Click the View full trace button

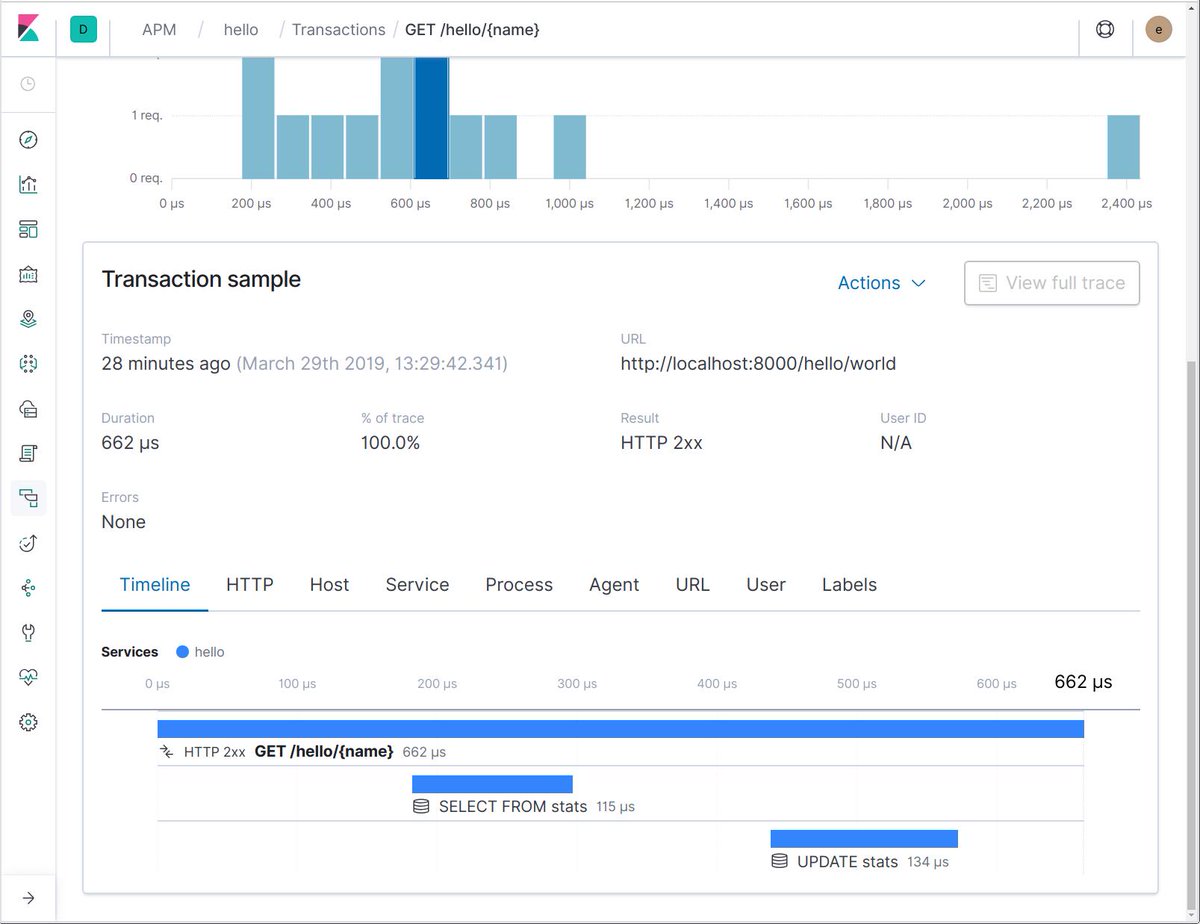pyautogui.click(x=1051, y=283)
